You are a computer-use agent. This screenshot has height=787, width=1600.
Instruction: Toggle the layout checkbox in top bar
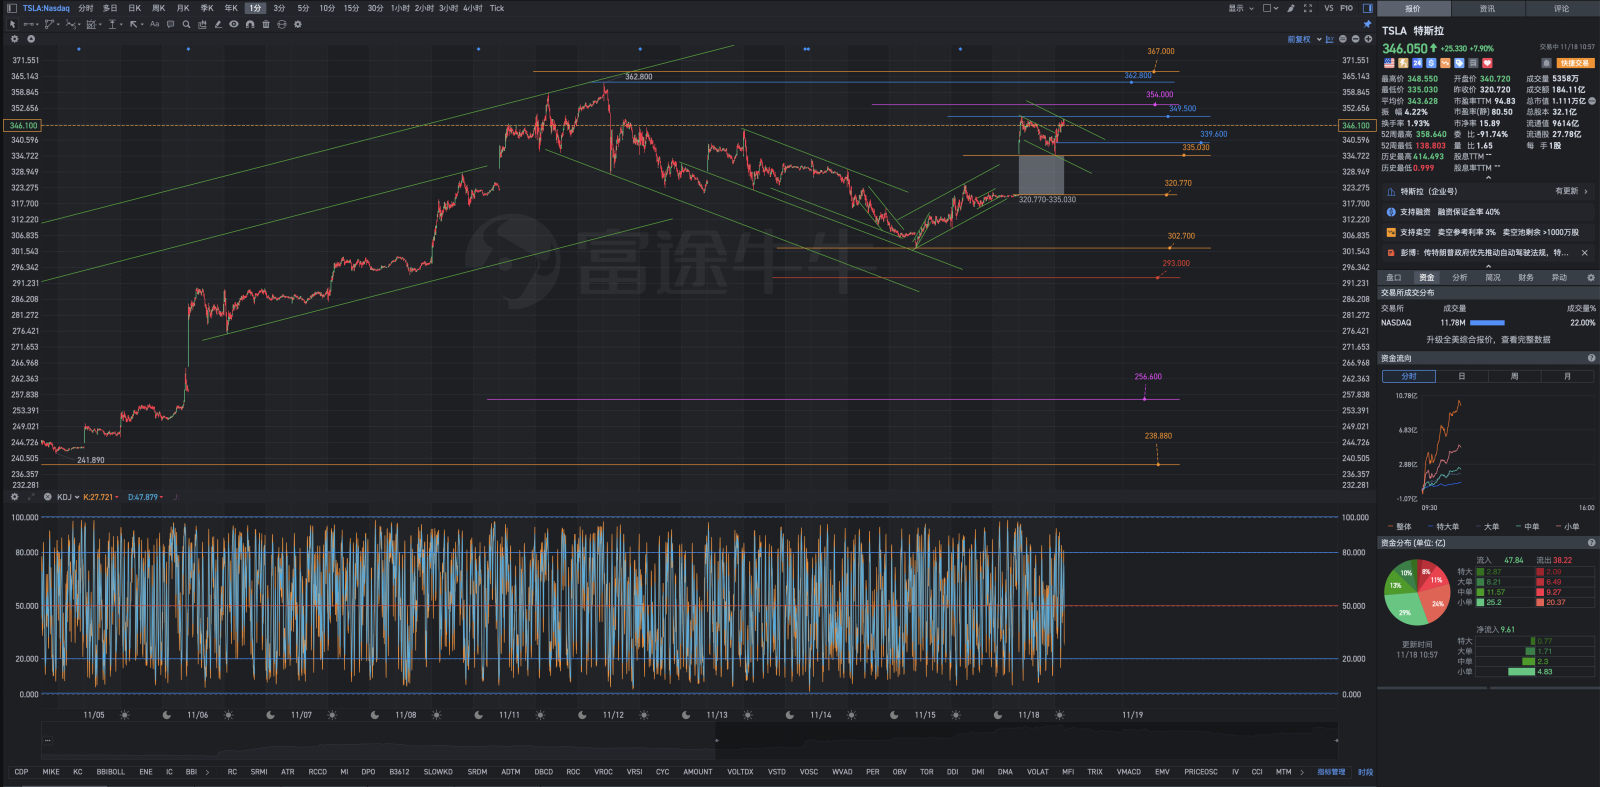point(1267,8)
